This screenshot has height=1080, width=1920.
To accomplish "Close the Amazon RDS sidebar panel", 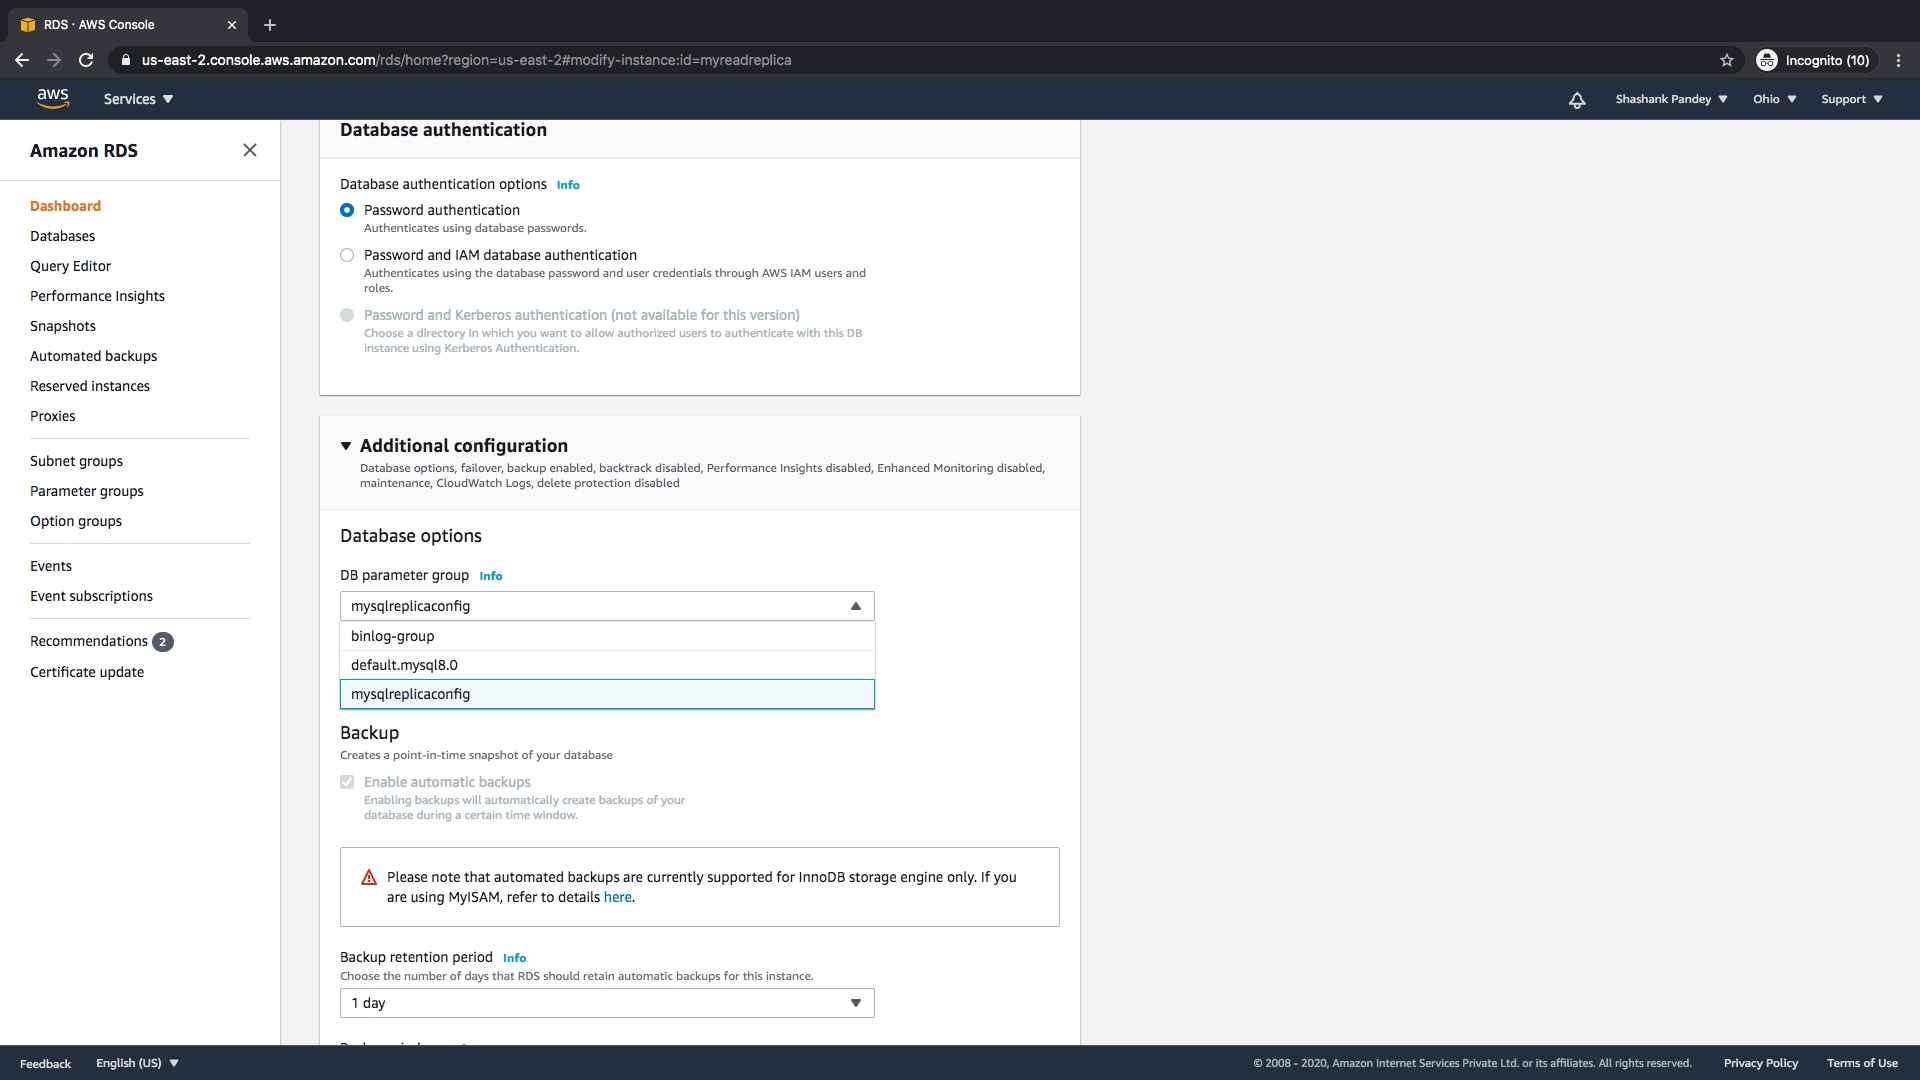I will pos(250,150).
